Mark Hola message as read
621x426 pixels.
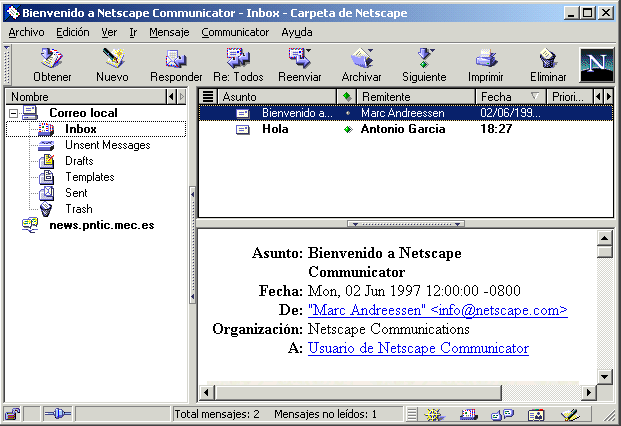point(348,129)
